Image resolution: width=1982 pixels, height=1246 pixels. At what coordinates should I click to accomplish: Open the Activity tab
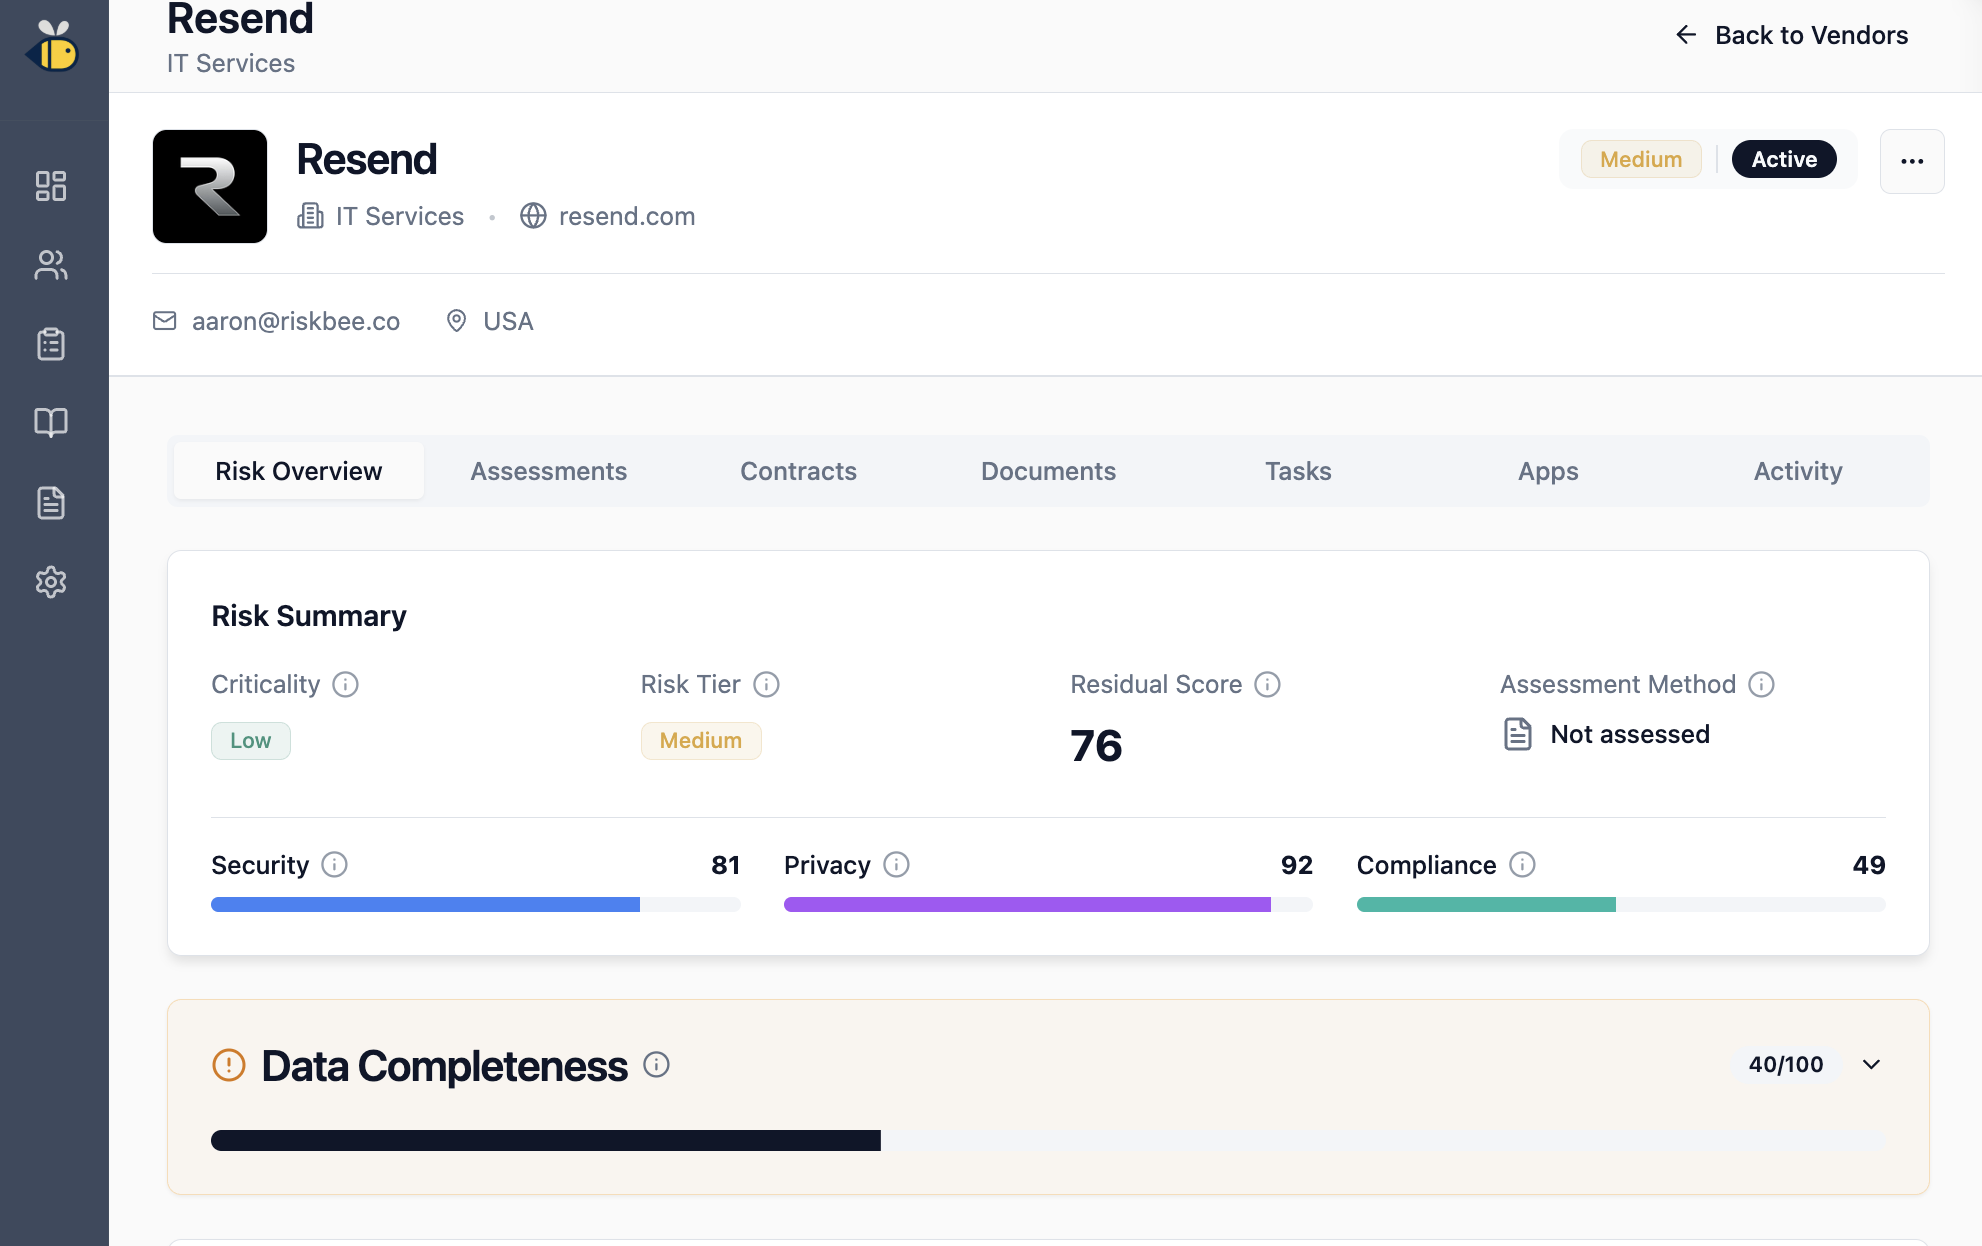pos(1798,471)
